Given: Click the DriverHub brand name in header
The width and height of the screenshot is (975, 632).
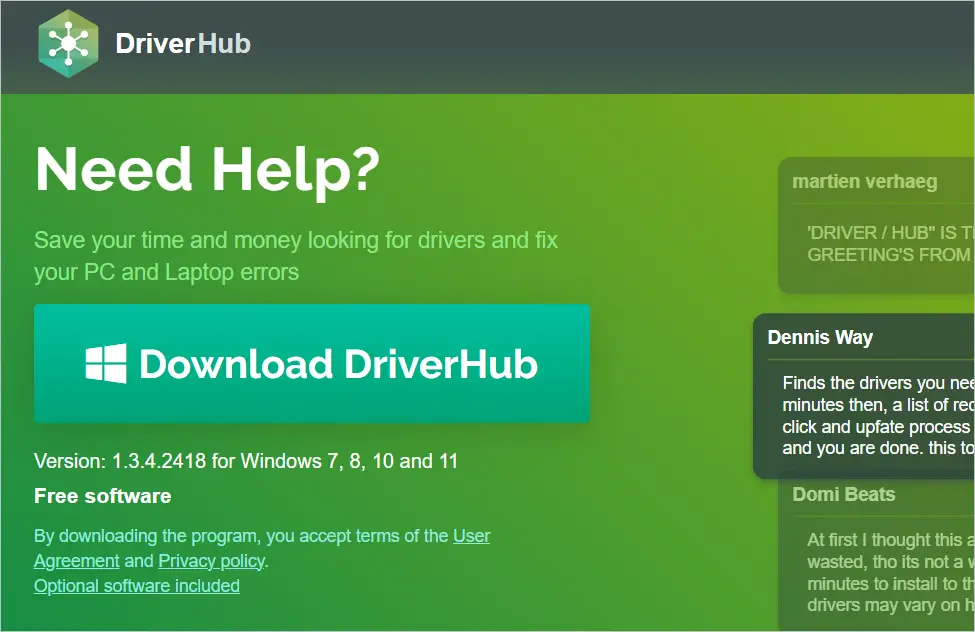Looking at the screenshot, I should [x=183, y=44].
